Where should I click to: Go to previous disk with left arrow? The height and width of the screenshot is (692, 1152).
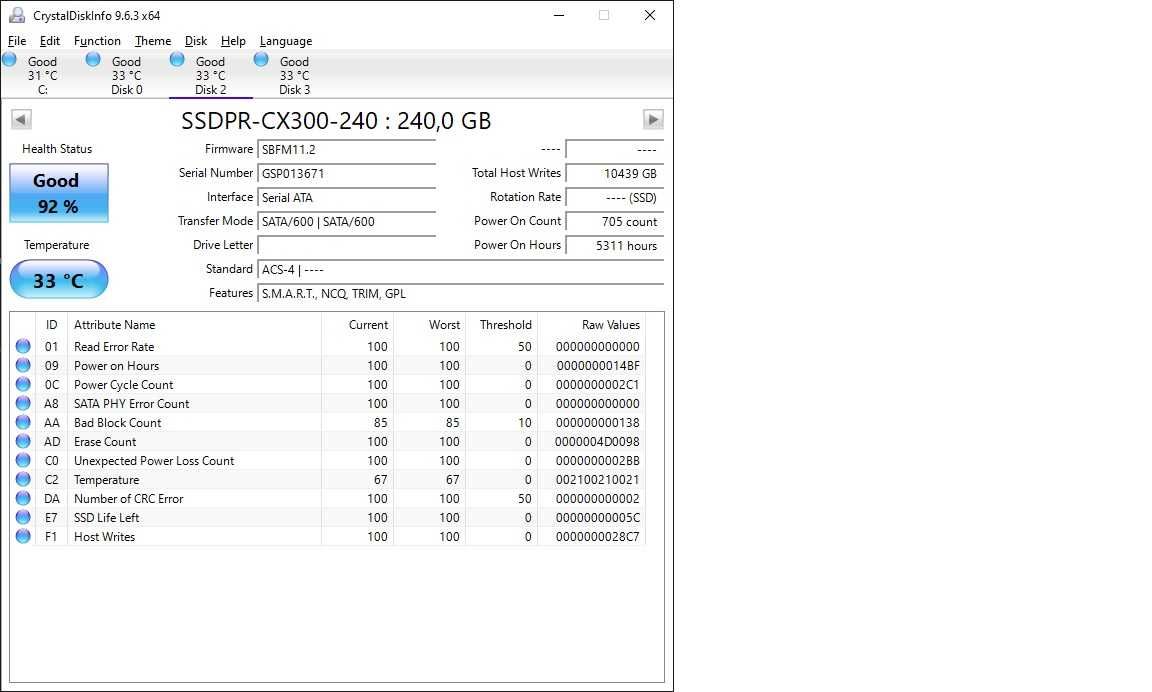[x=21, y=119]
